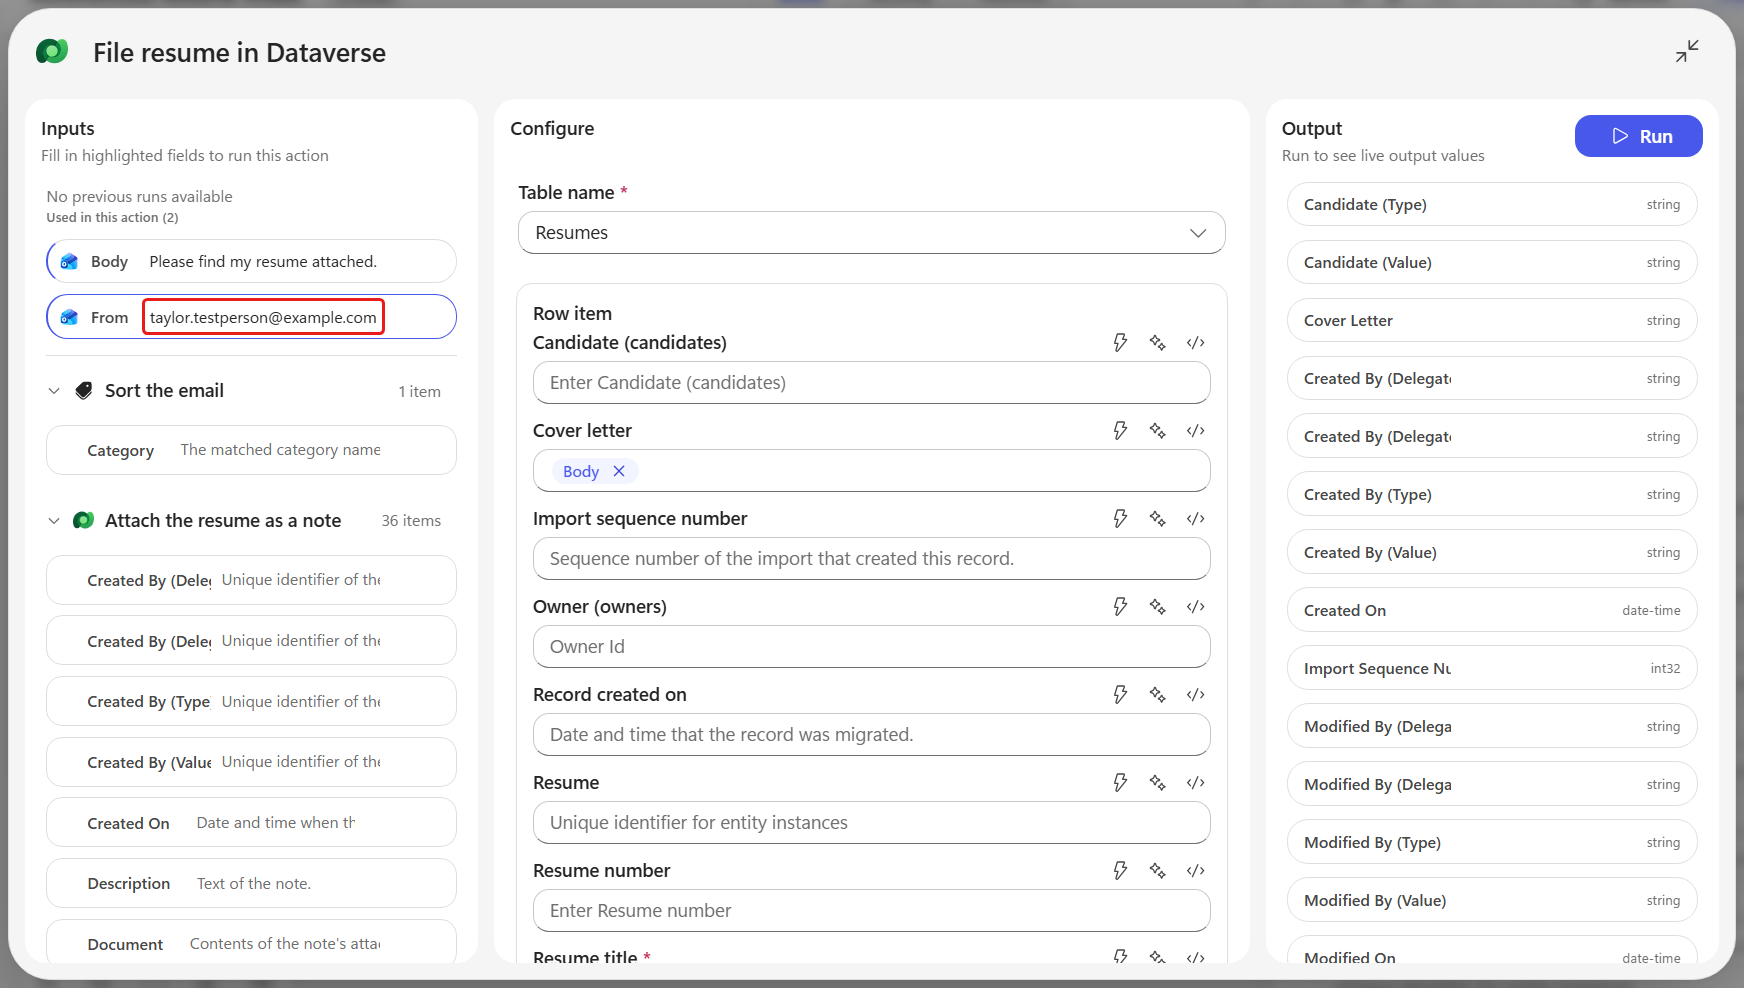The height and width of the screenshot is (988, 1744).
Task: Click the sparkle icon for Cover letter
Action: tap(1158, 431)
